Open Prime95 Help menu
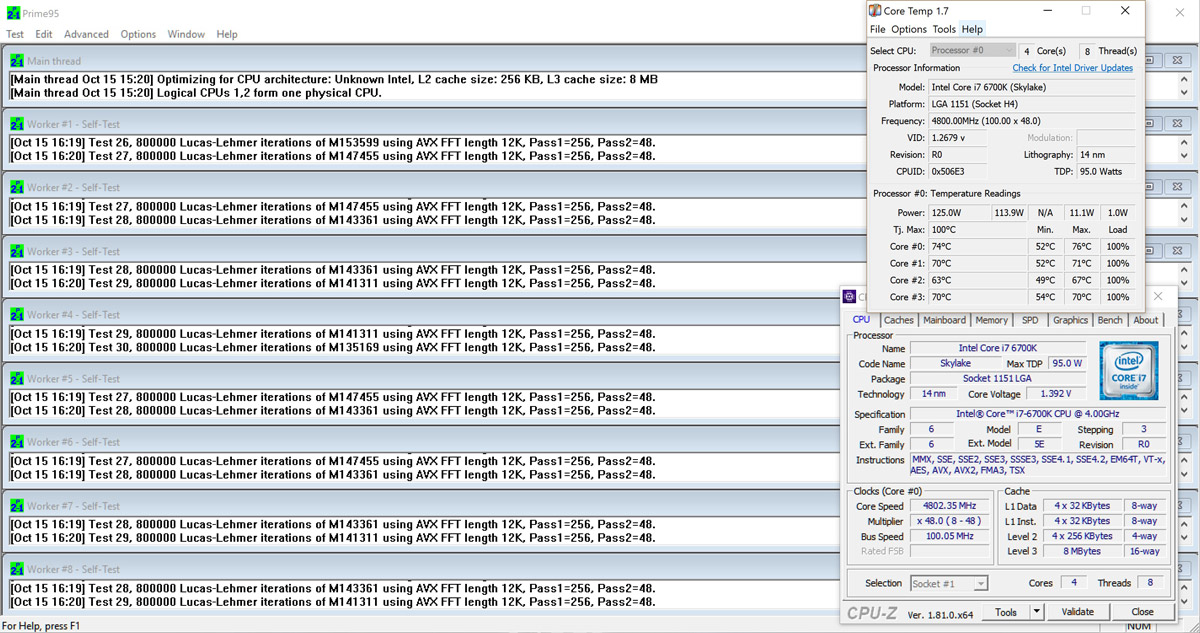This screenshot has height=633, width=1200. click(227, 34)
